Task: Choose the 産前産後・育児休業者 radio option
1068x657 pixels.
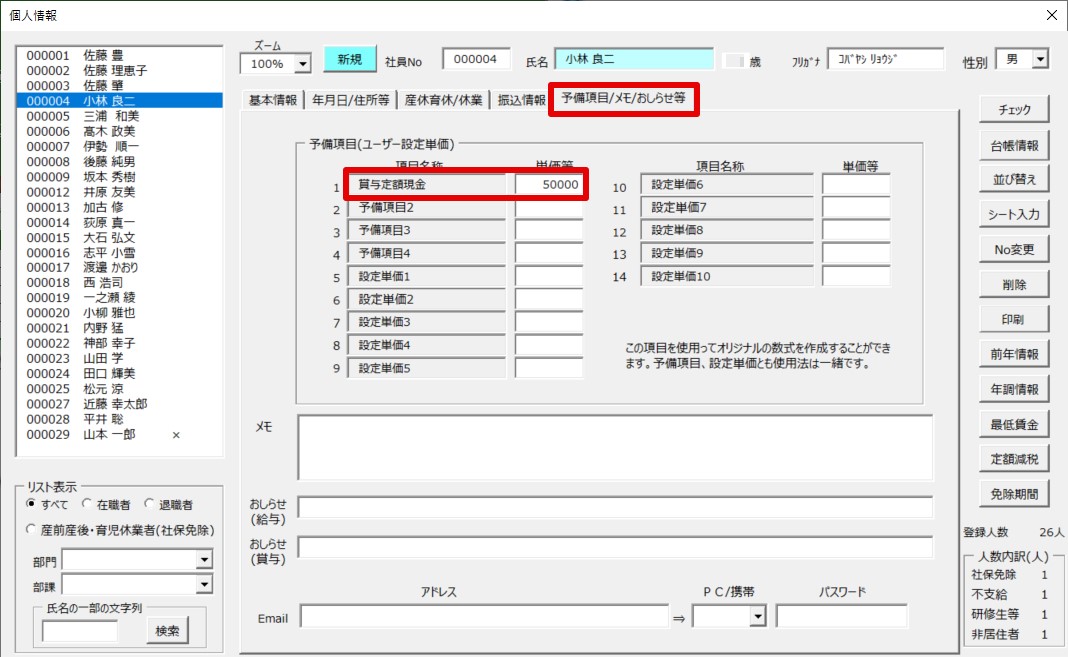Action: coord(32,529)
